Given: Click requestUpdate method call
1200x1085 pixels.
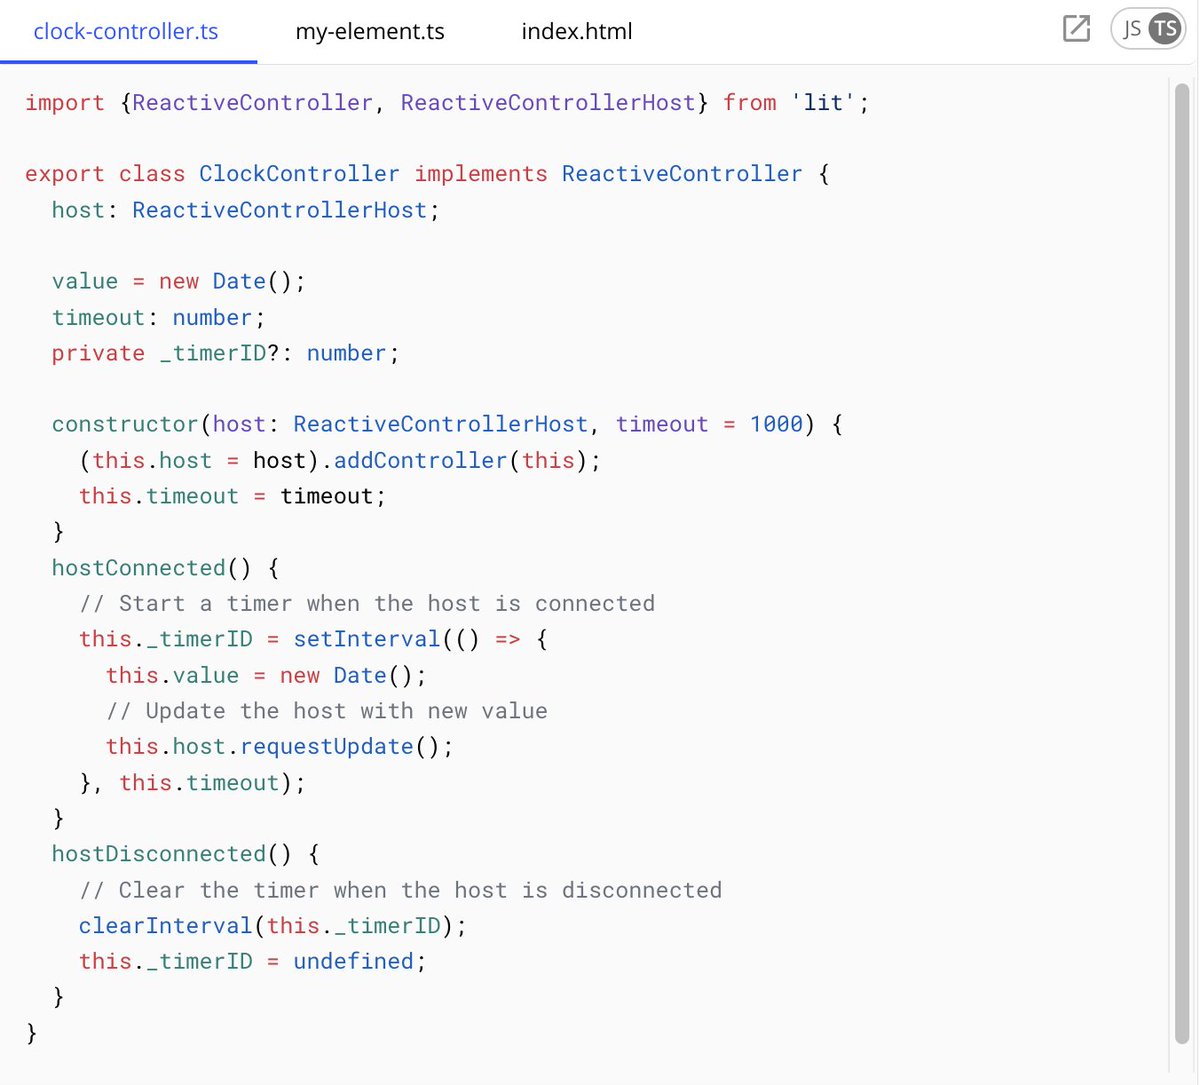Looking at the screenshot, I should click(326, 747).
